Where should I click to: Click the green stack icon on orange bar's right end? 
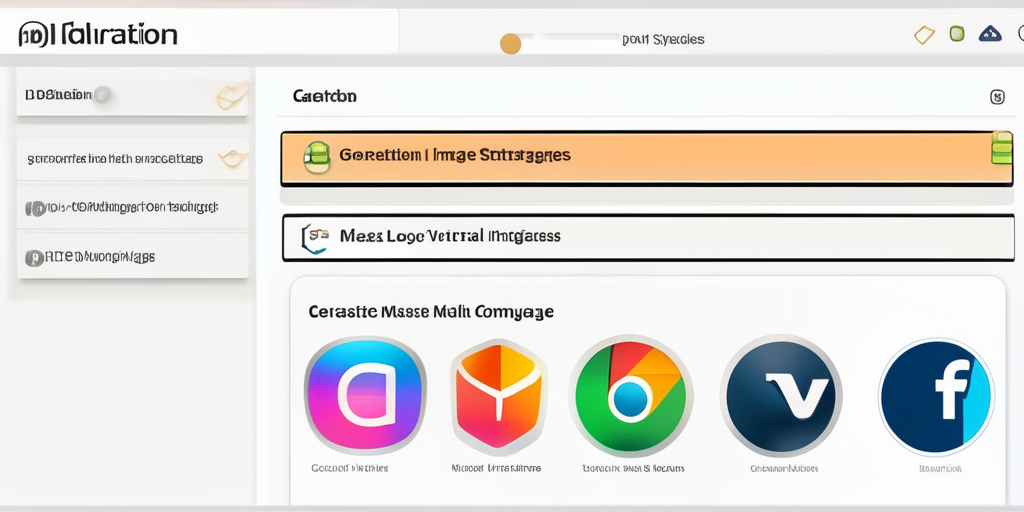point(1001,148)
